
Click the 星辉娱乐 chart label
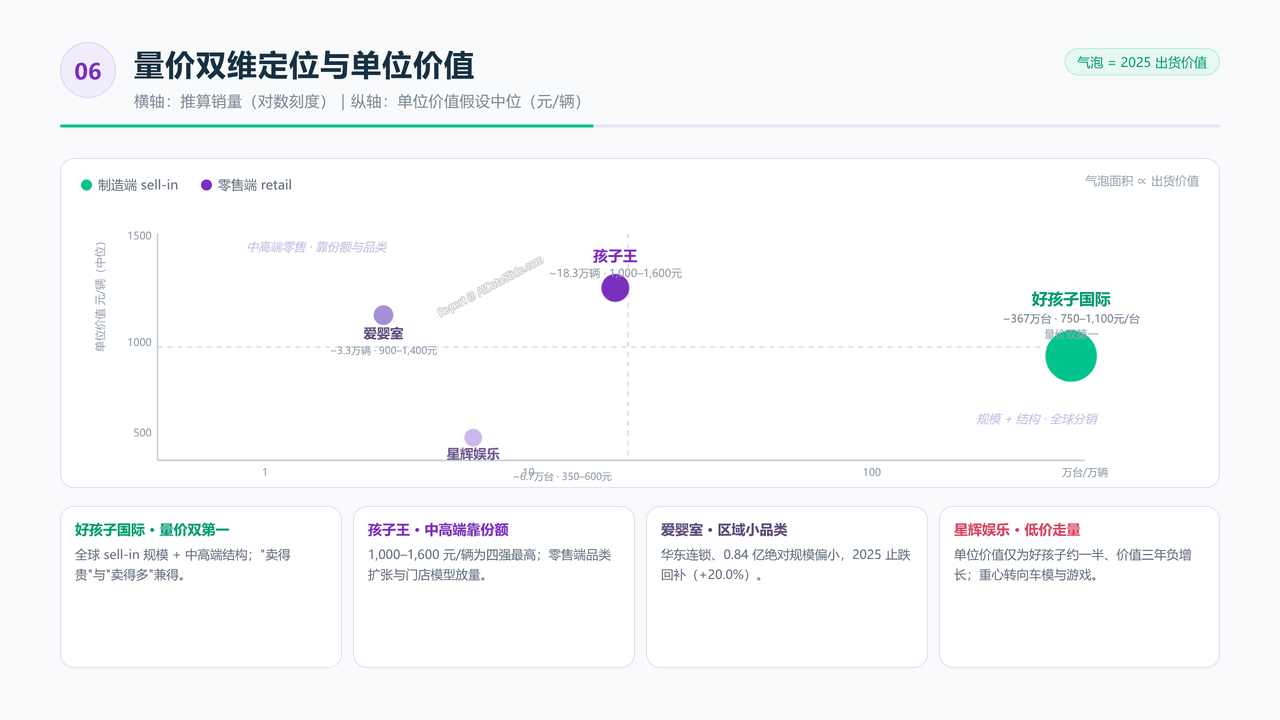[x=473, y=454]
